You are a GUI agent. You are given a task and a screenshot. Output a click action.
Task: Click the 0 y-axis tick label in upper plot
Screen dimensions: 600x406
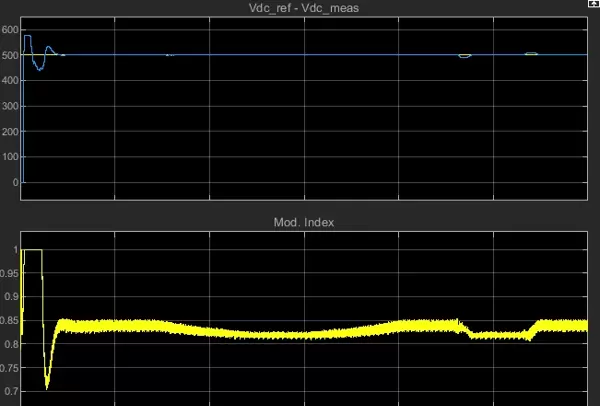point(14,183)
